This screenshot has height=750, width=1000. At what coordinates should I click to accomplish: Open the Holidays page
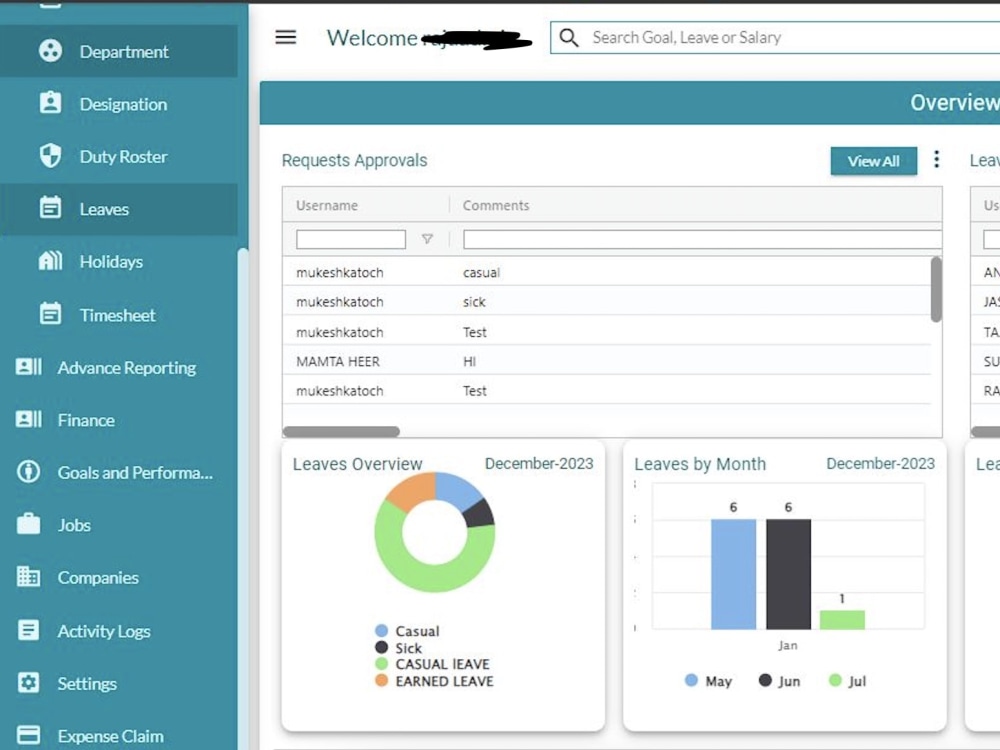pyautogui.click(x=119, y=261)
